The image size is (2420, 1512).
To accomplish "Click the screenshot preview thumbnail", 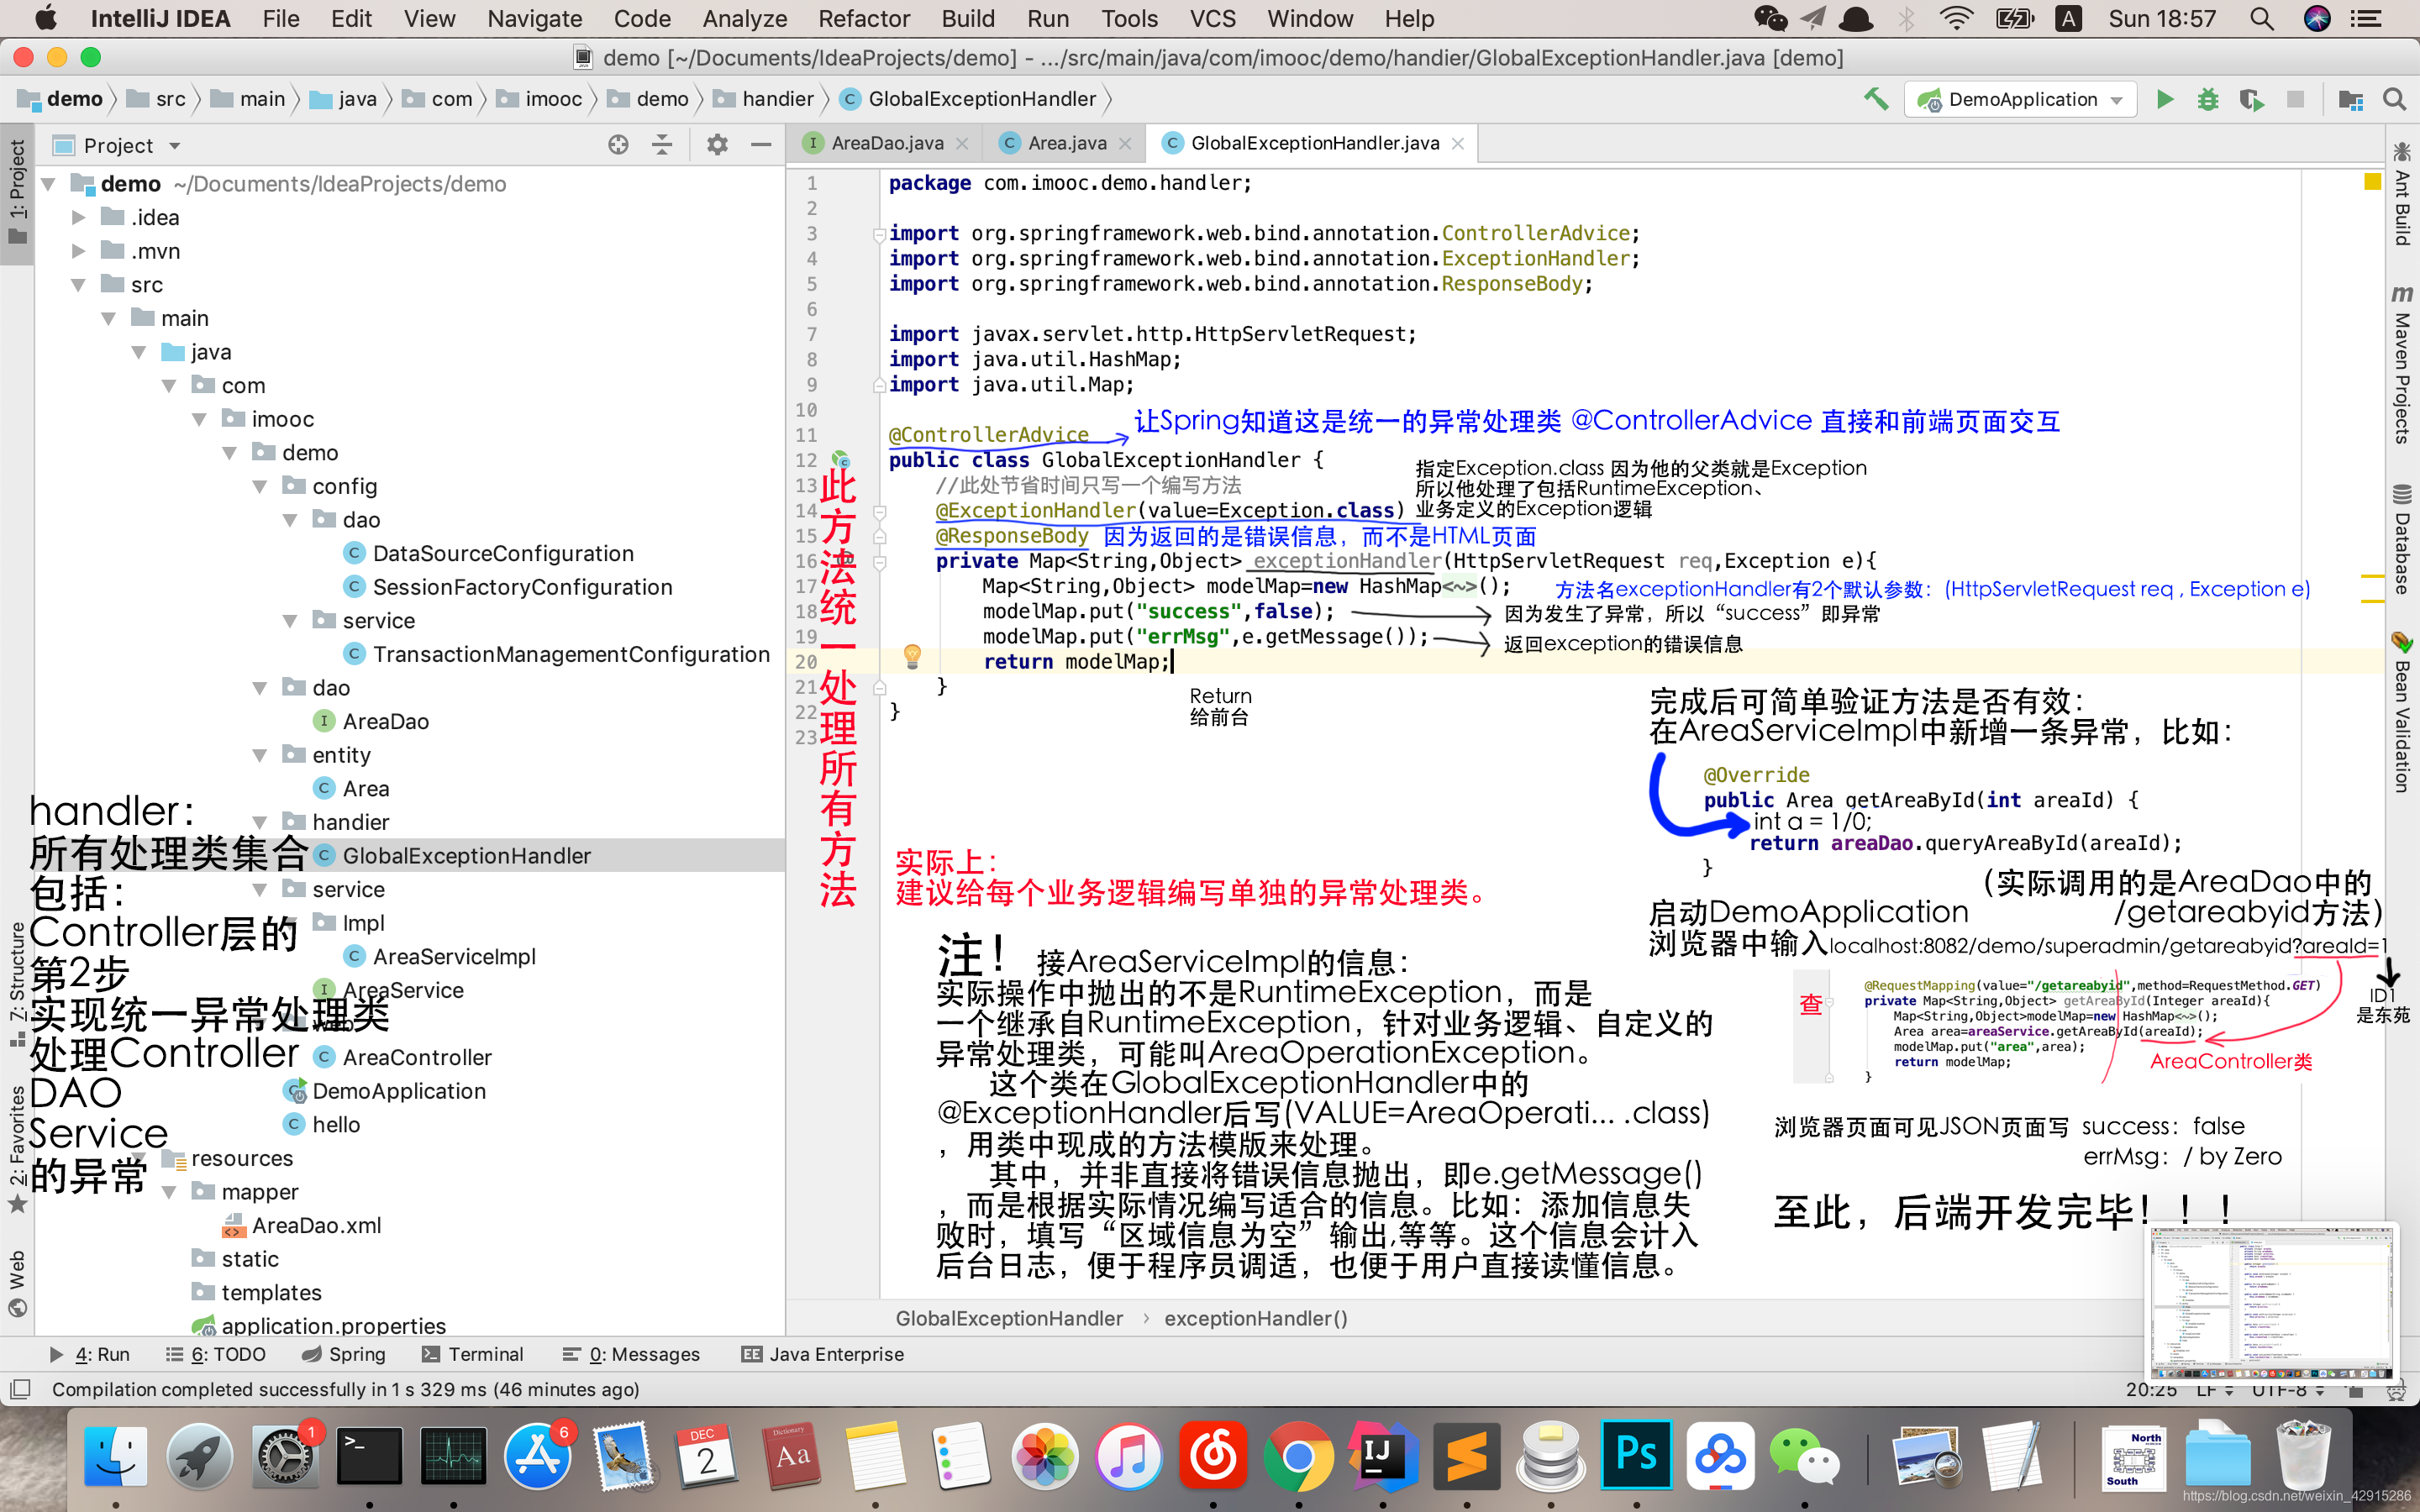I will pyautogui.click(x=2272, y=1301).
